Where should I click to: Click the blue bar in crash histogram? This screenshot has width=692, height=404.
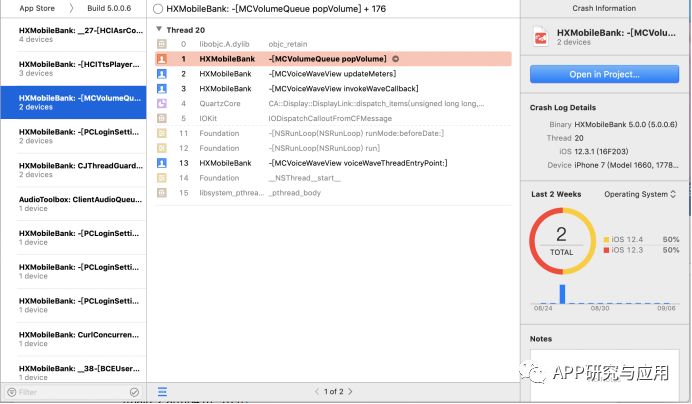click(x=562, y=294)
